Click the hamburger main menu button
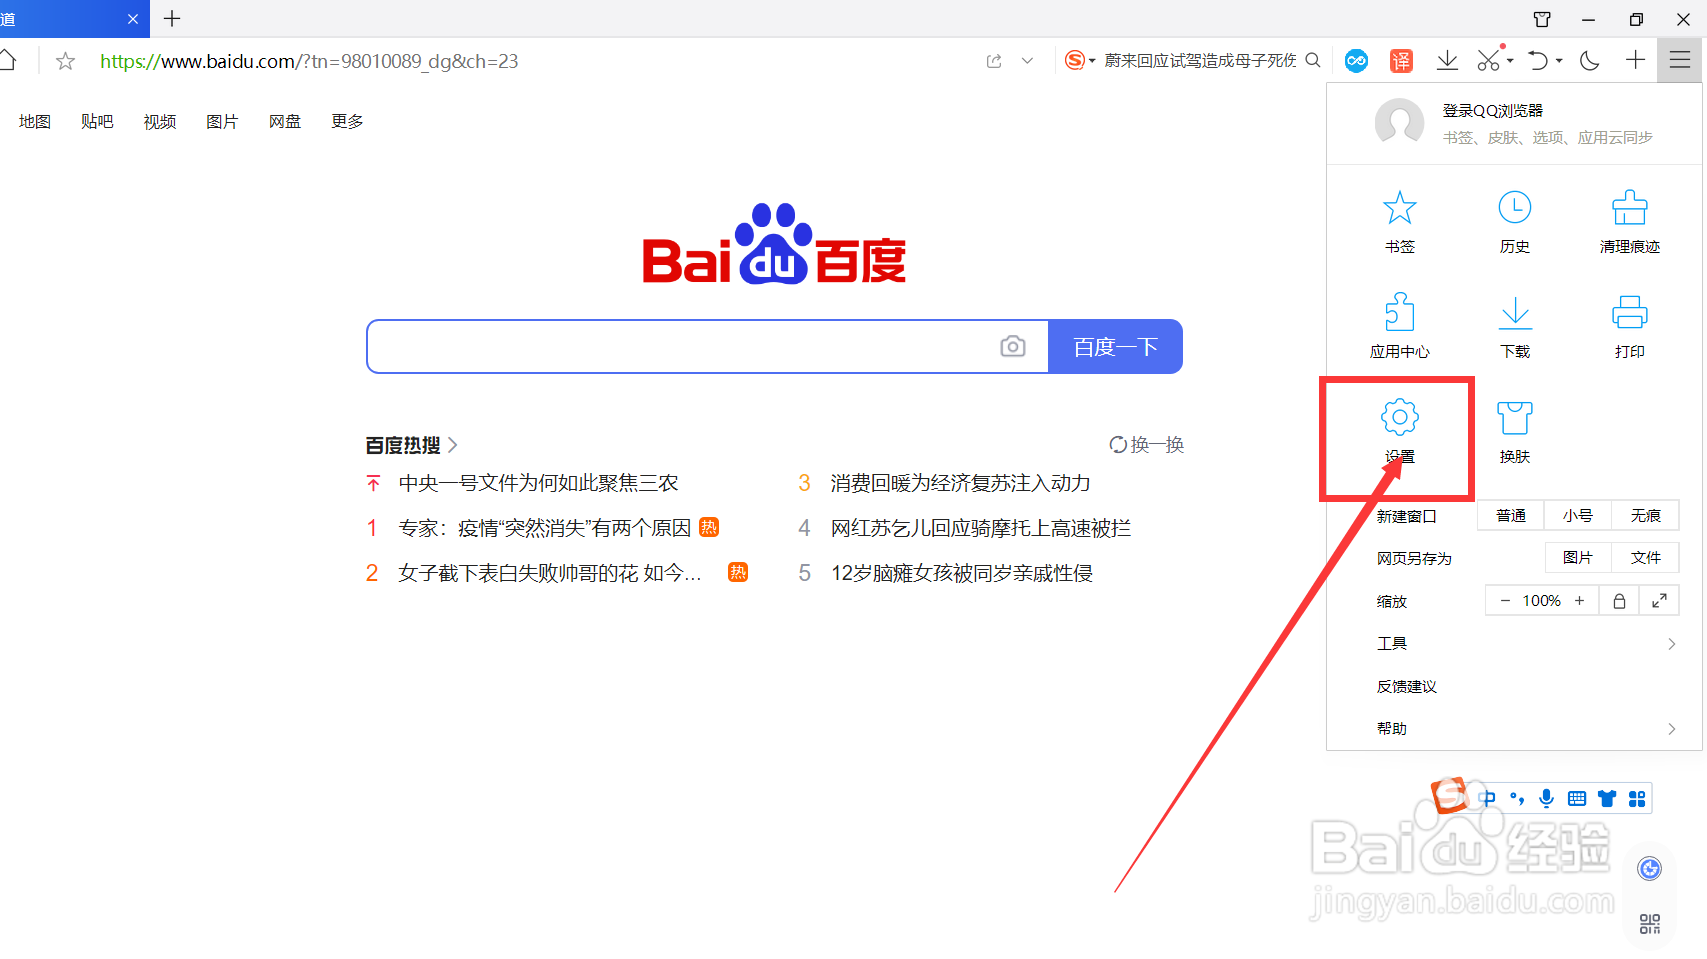 1680,61
